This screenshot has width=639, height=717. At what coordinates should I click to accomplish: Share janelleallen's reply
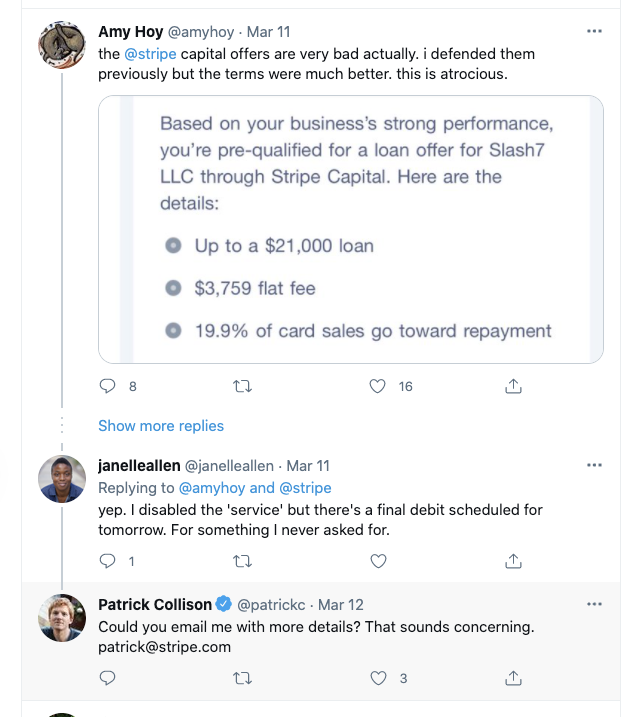tap(513, 561)
